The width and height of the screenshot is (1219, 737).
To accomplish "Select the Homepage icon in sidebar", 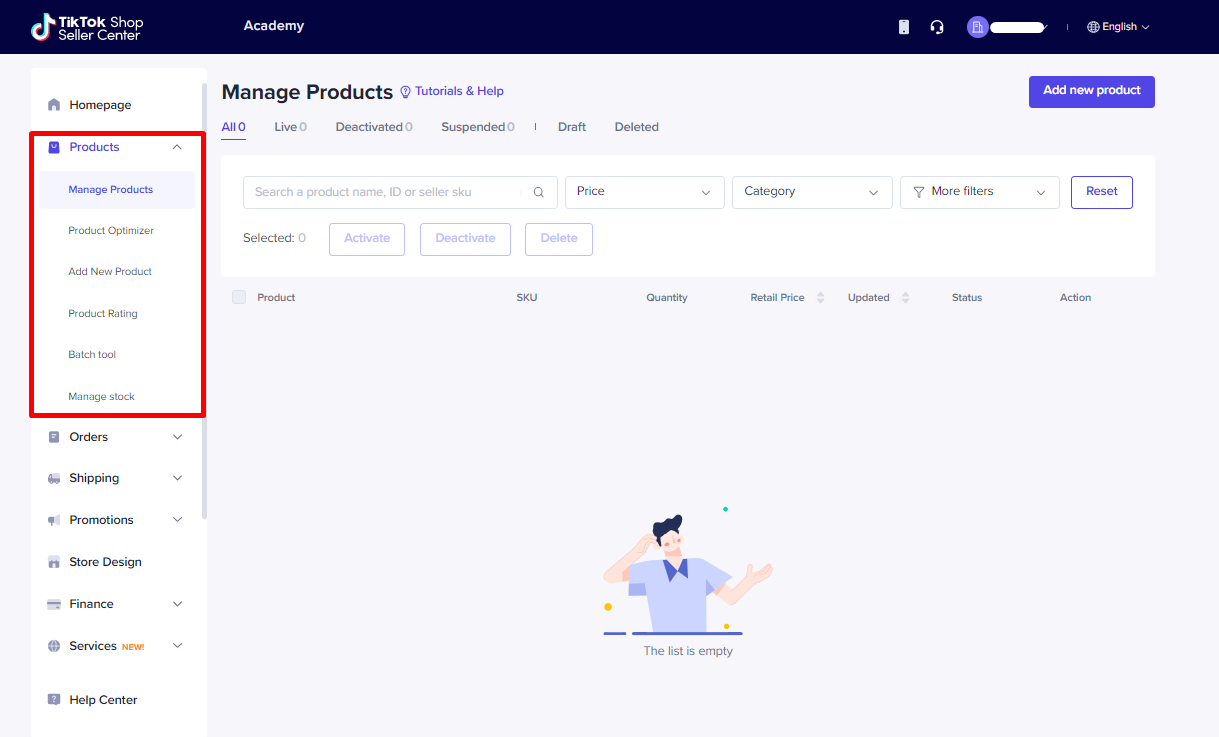I will (x=53, y=104).
